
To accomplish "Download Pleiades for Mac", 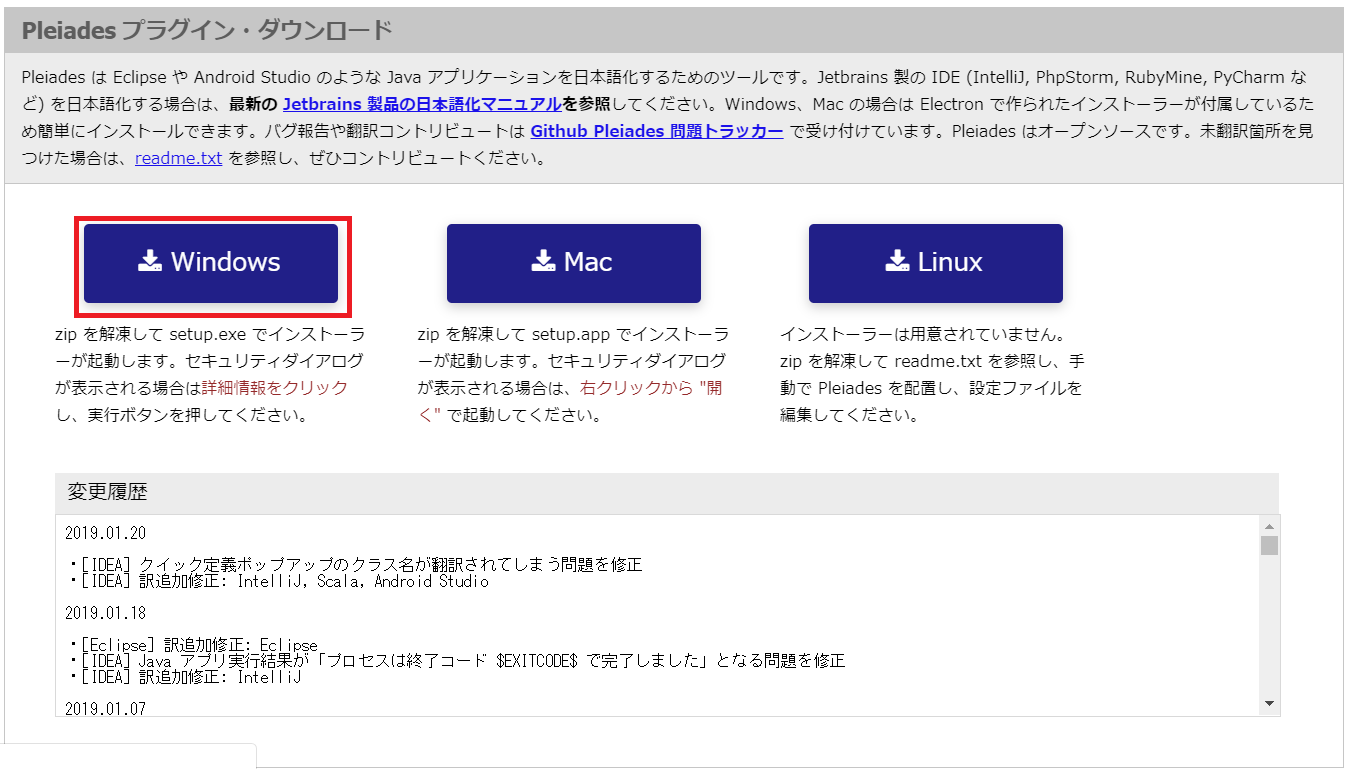I will (x=573, y=261).
